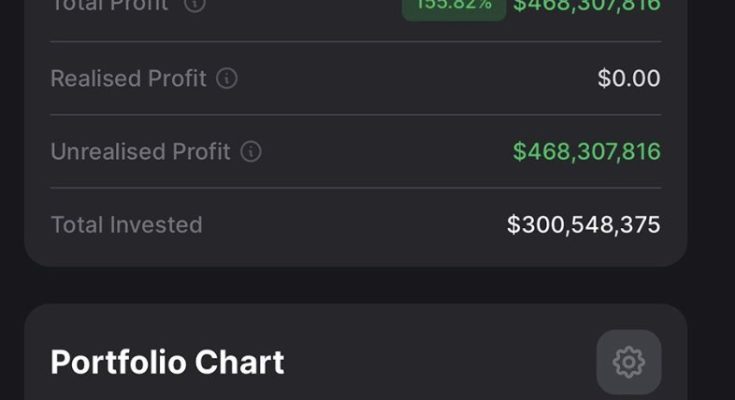Tap the empty space left of the $0.00 value
The width and height of the screenshot is (735, 400).
tap(420, 78)
